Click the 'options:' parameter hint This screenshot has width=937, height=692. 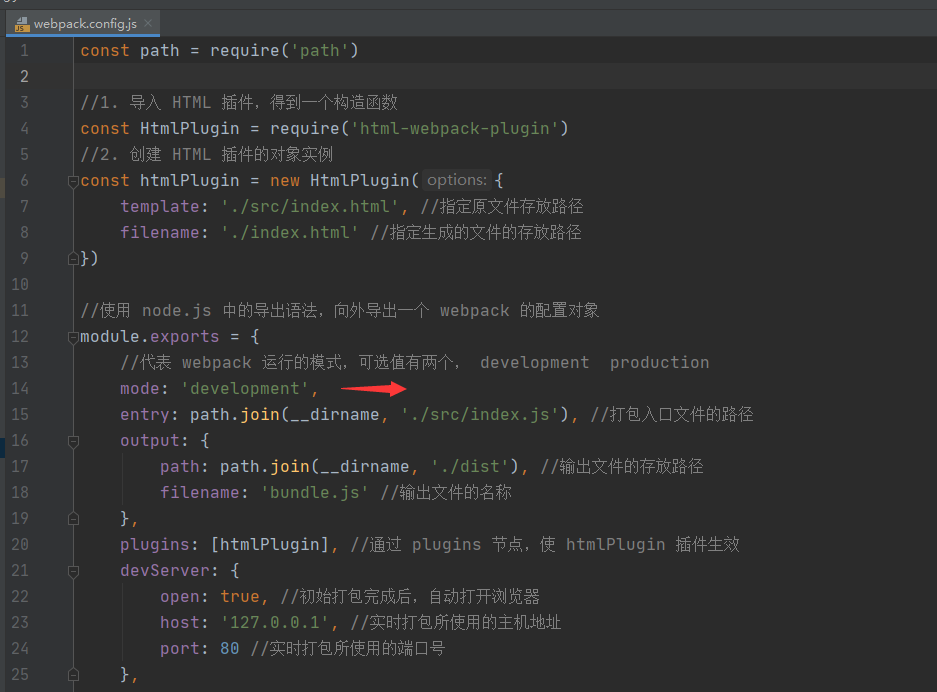point(457,180)
